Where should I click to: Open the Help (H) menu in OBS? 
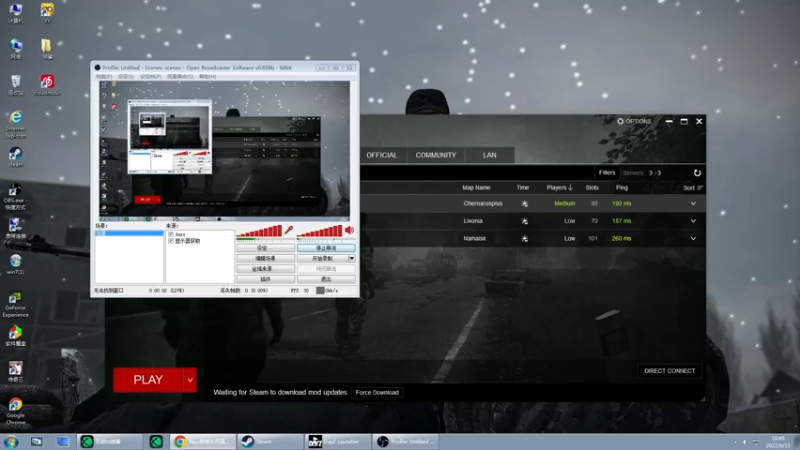pos(208,77)
